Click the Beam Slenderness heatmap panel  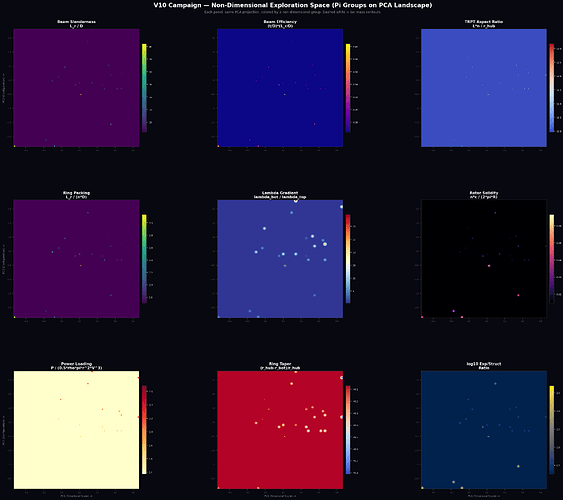point(76,88)
